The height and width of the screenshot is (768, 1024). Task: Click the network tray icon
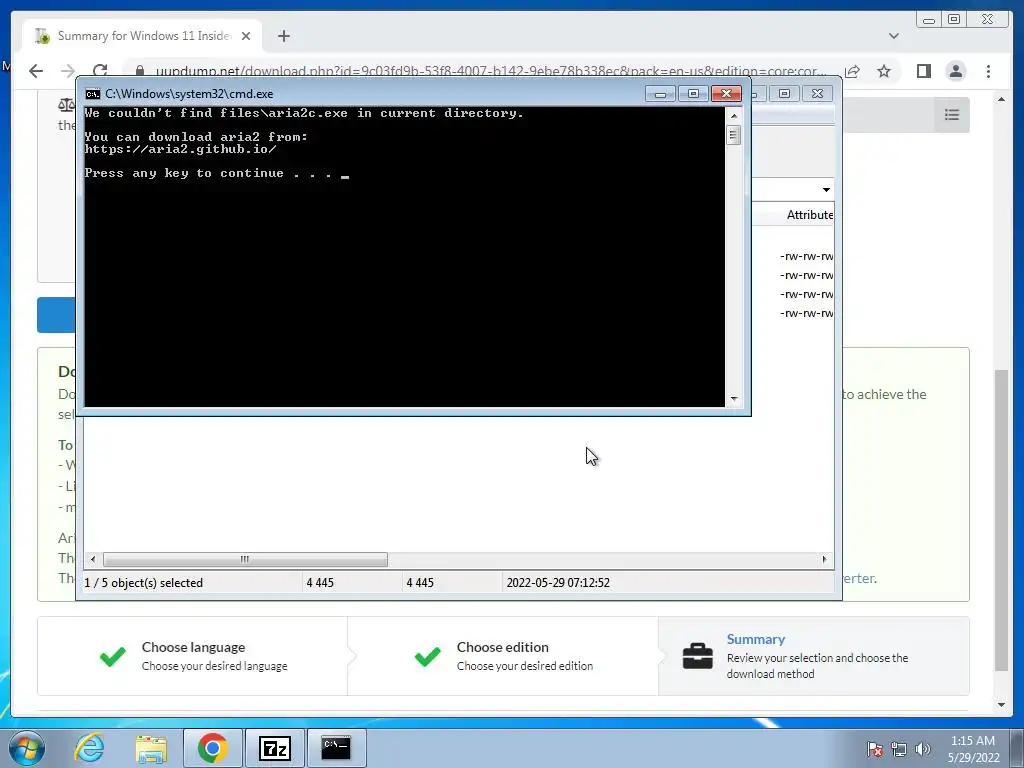(899, 749)
